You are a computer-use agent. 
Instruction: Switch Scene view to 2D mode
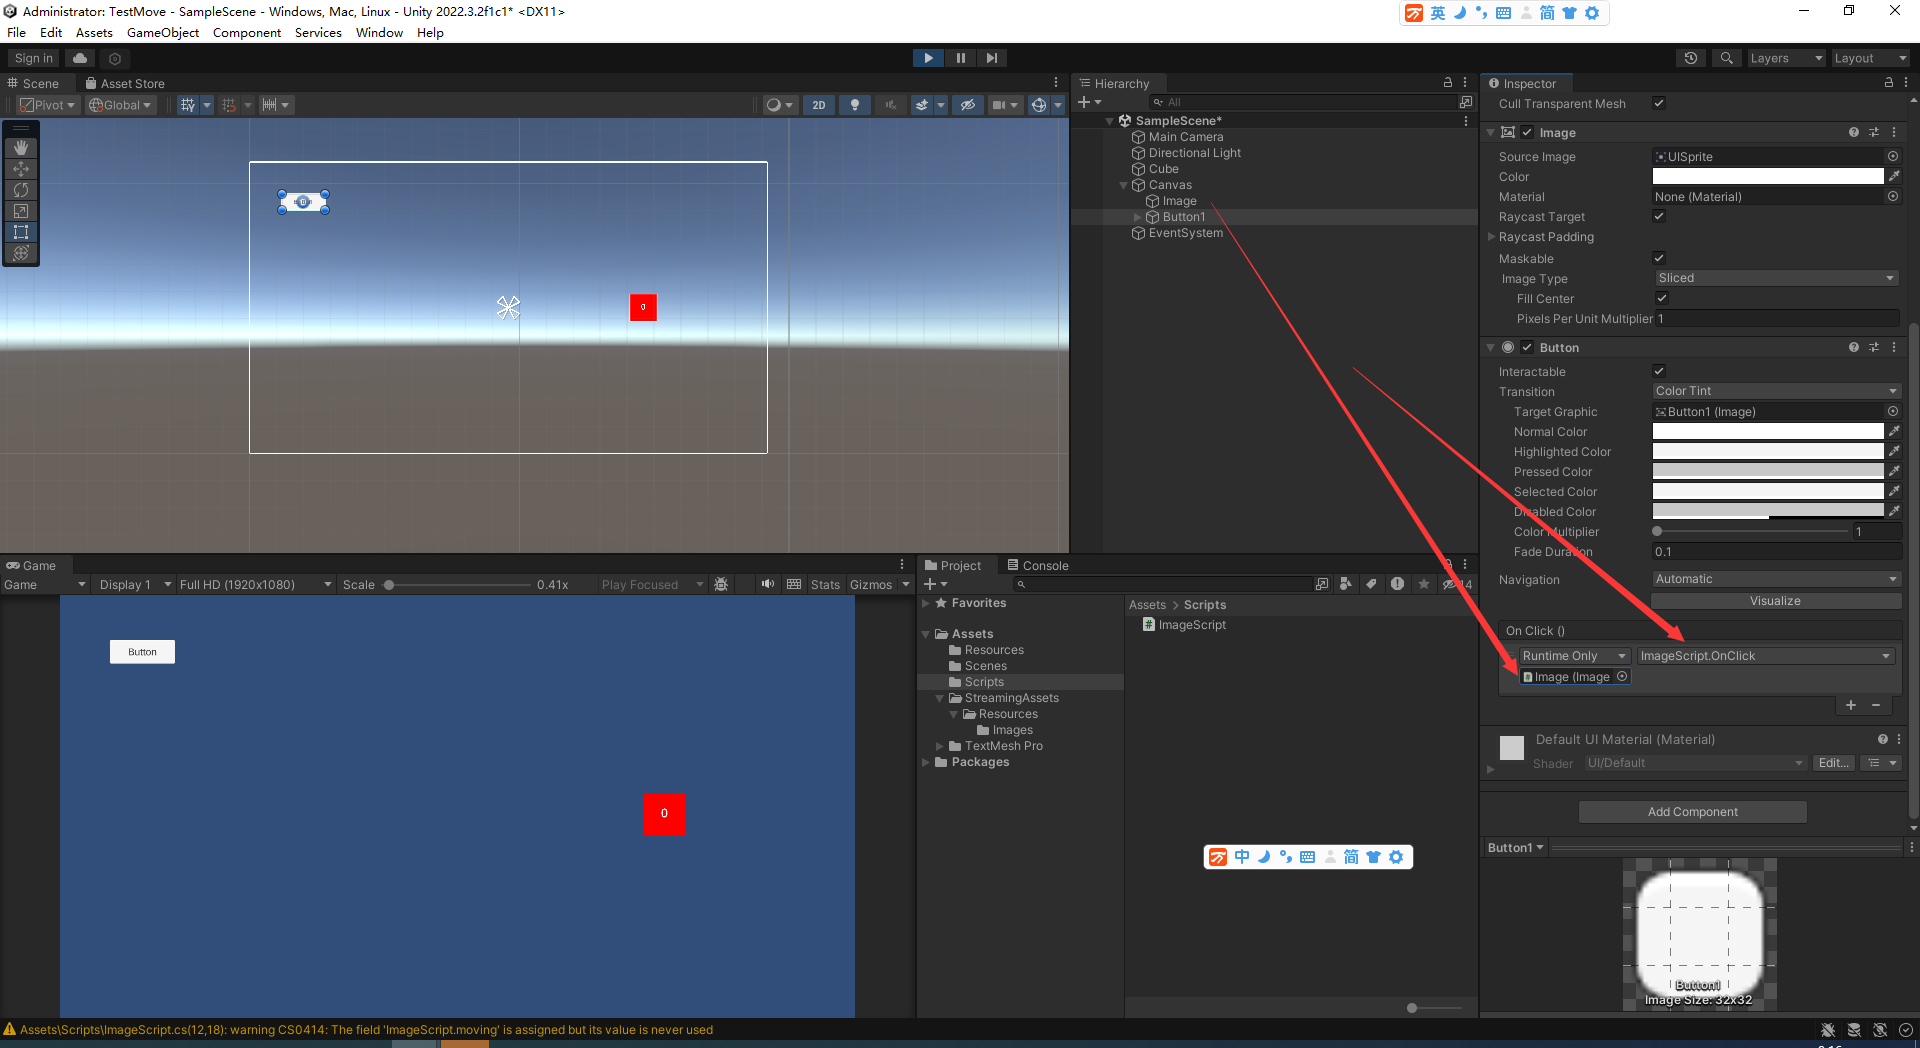[x=818, y=104]
